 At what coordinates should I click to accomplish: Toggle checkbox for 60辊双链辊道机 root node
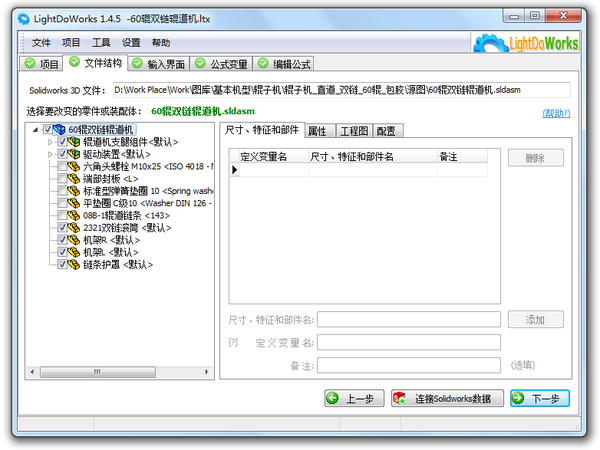(x=47, y=129)
